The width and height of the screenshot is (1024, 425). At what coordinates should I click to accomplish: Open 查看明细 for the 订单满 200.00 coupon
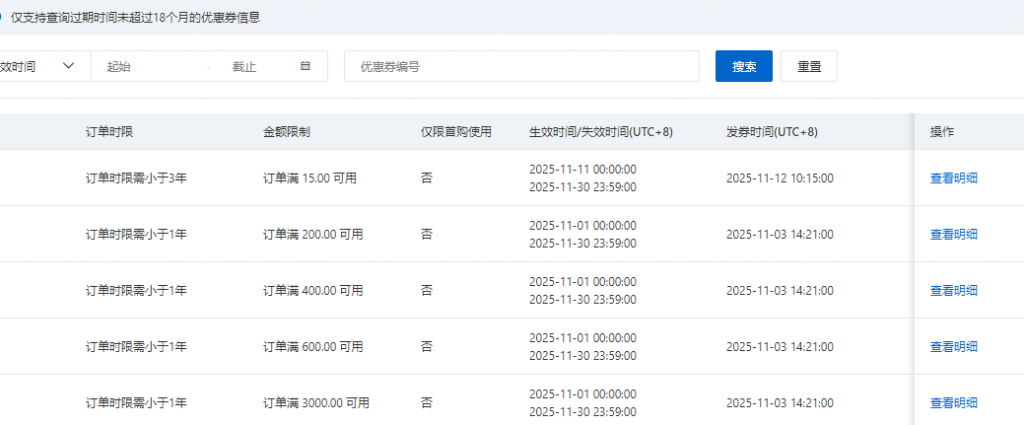point(953,234)
